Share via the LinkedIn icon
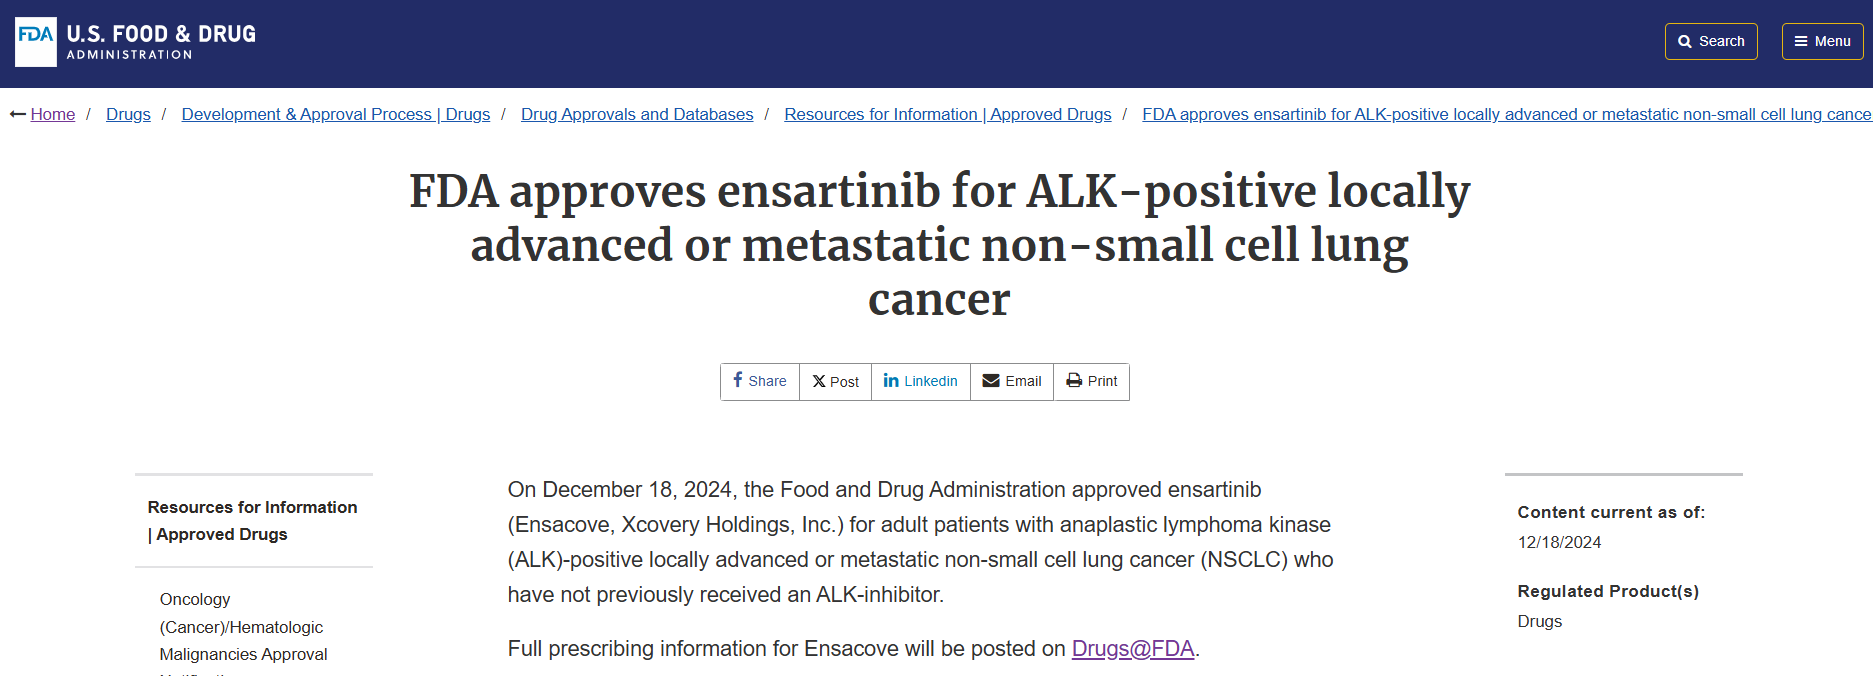 891,380
